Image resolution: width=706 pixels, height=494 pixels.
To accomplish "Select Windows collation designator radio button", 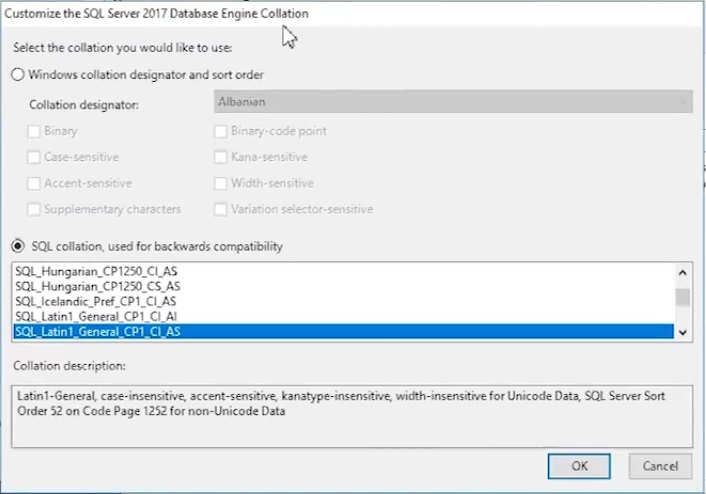I will (18, 74).
